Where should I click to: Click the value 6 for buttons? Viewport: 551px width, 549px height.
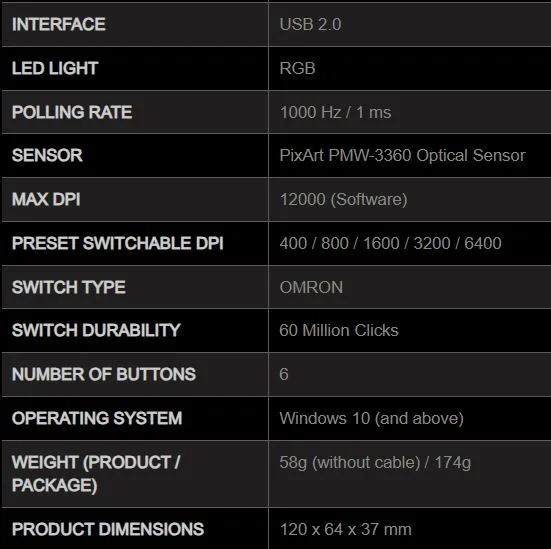pyautogui.click(x=284, y=374)
